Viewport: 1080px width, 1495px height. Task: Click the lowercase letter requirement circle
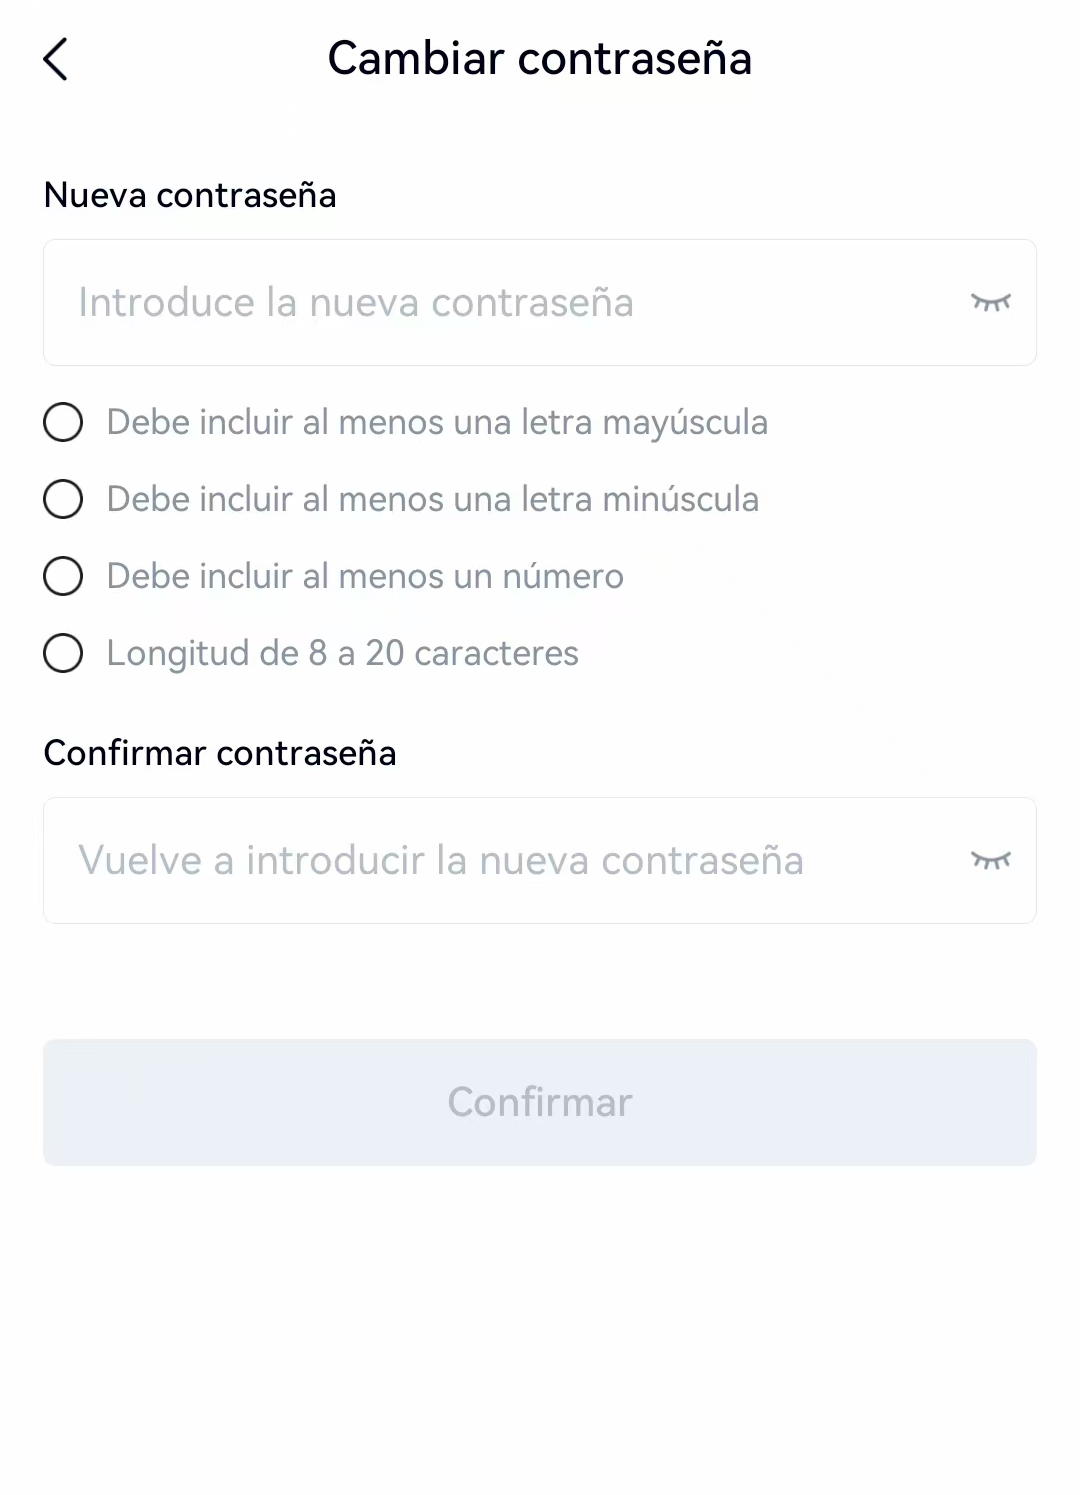63,499
